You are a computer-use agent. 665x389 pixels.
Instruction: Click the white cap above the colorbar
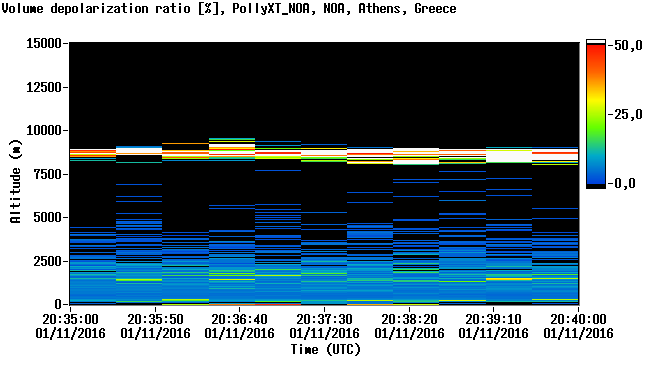[596, 42]
